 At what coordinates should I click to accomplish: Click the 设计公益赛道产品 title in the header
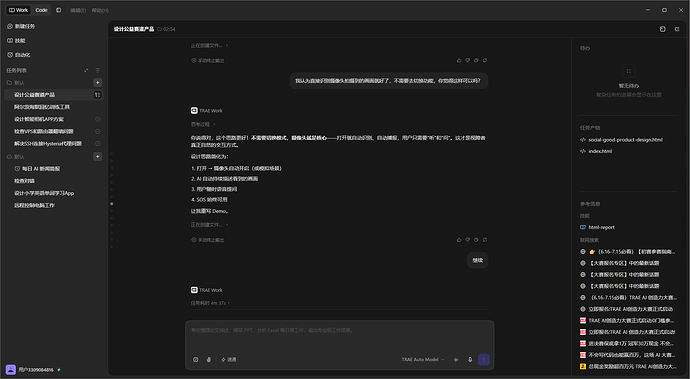click(x=134, y=29)
